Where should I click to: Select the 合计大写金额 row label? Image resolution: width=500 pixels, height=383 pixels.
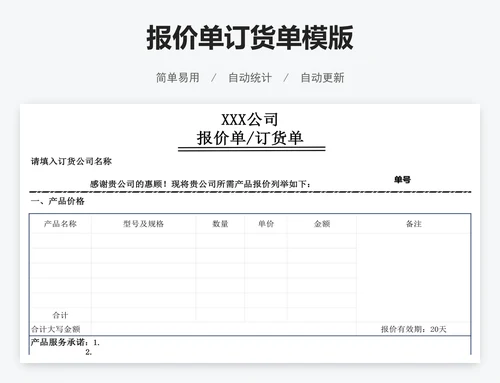point(56,329)
